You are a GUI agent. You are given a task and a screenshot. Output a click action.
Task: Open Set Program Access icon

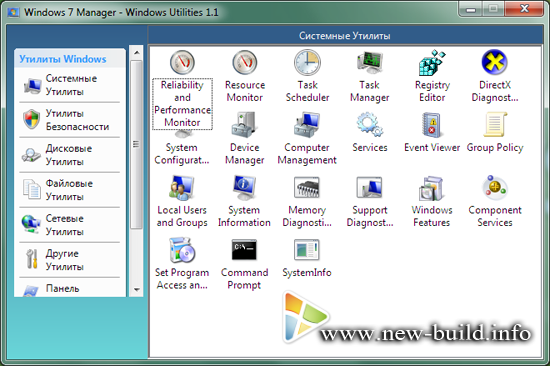(182, 250)
